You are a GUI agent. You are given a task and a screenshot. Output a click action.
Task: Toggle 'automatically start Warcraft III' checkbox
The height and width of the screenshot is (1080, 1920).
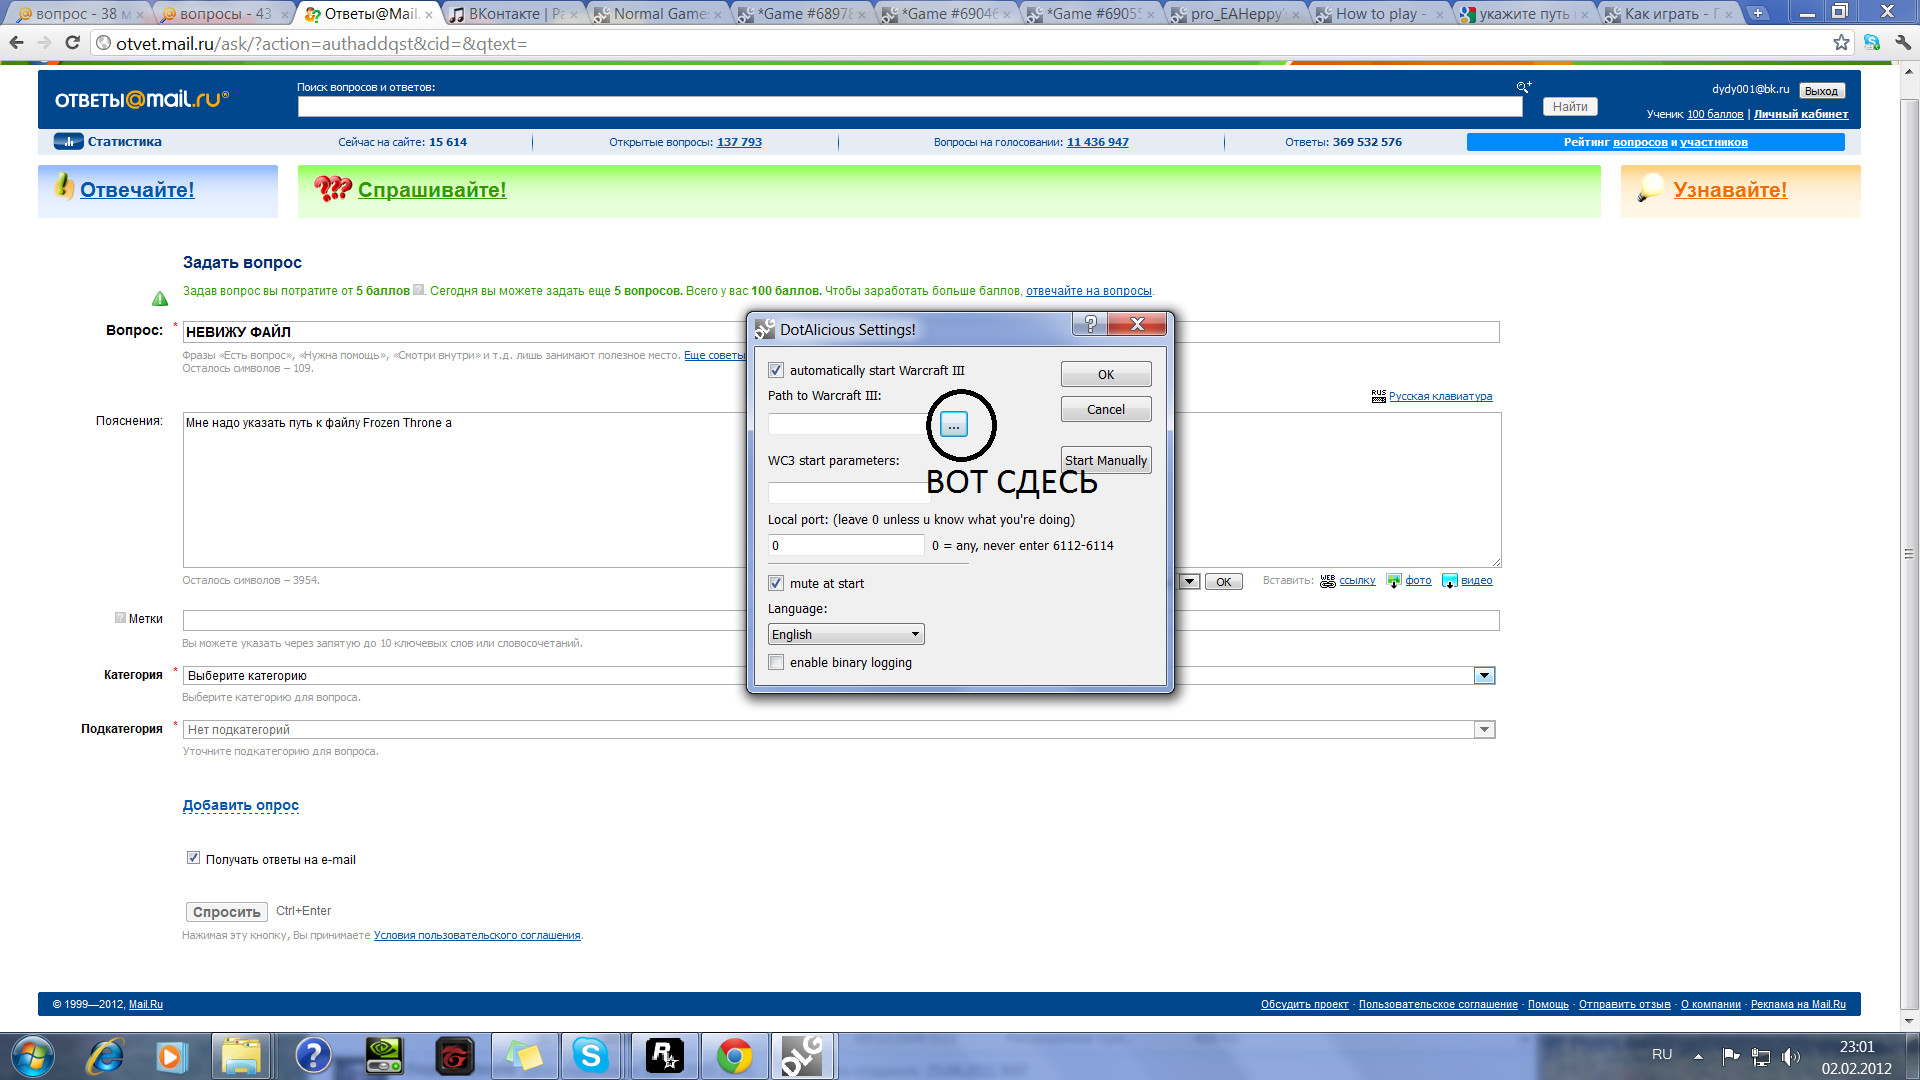click(776, 370)
